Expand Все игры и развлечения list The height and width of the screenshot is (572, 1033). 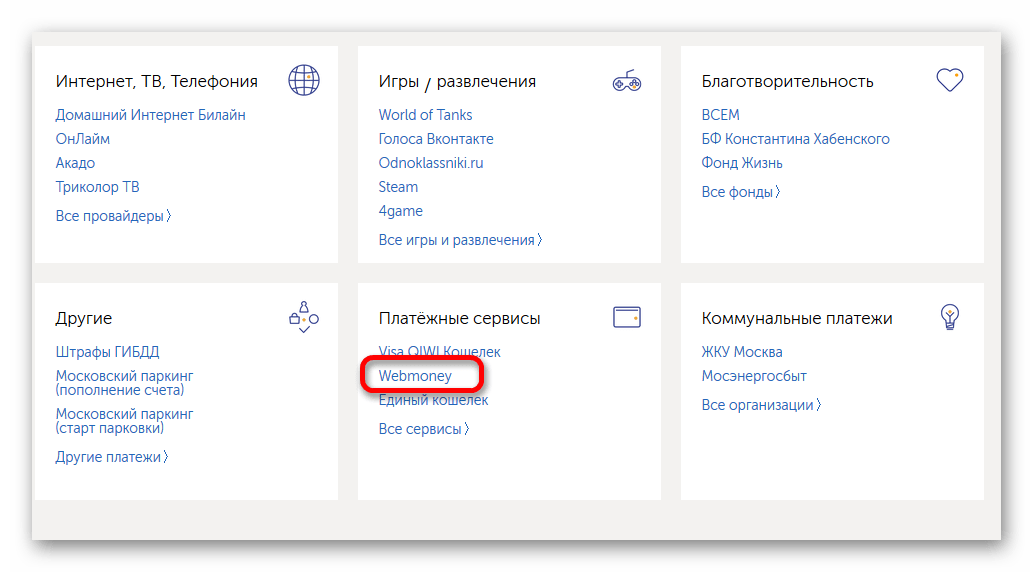tap(460, 240)
